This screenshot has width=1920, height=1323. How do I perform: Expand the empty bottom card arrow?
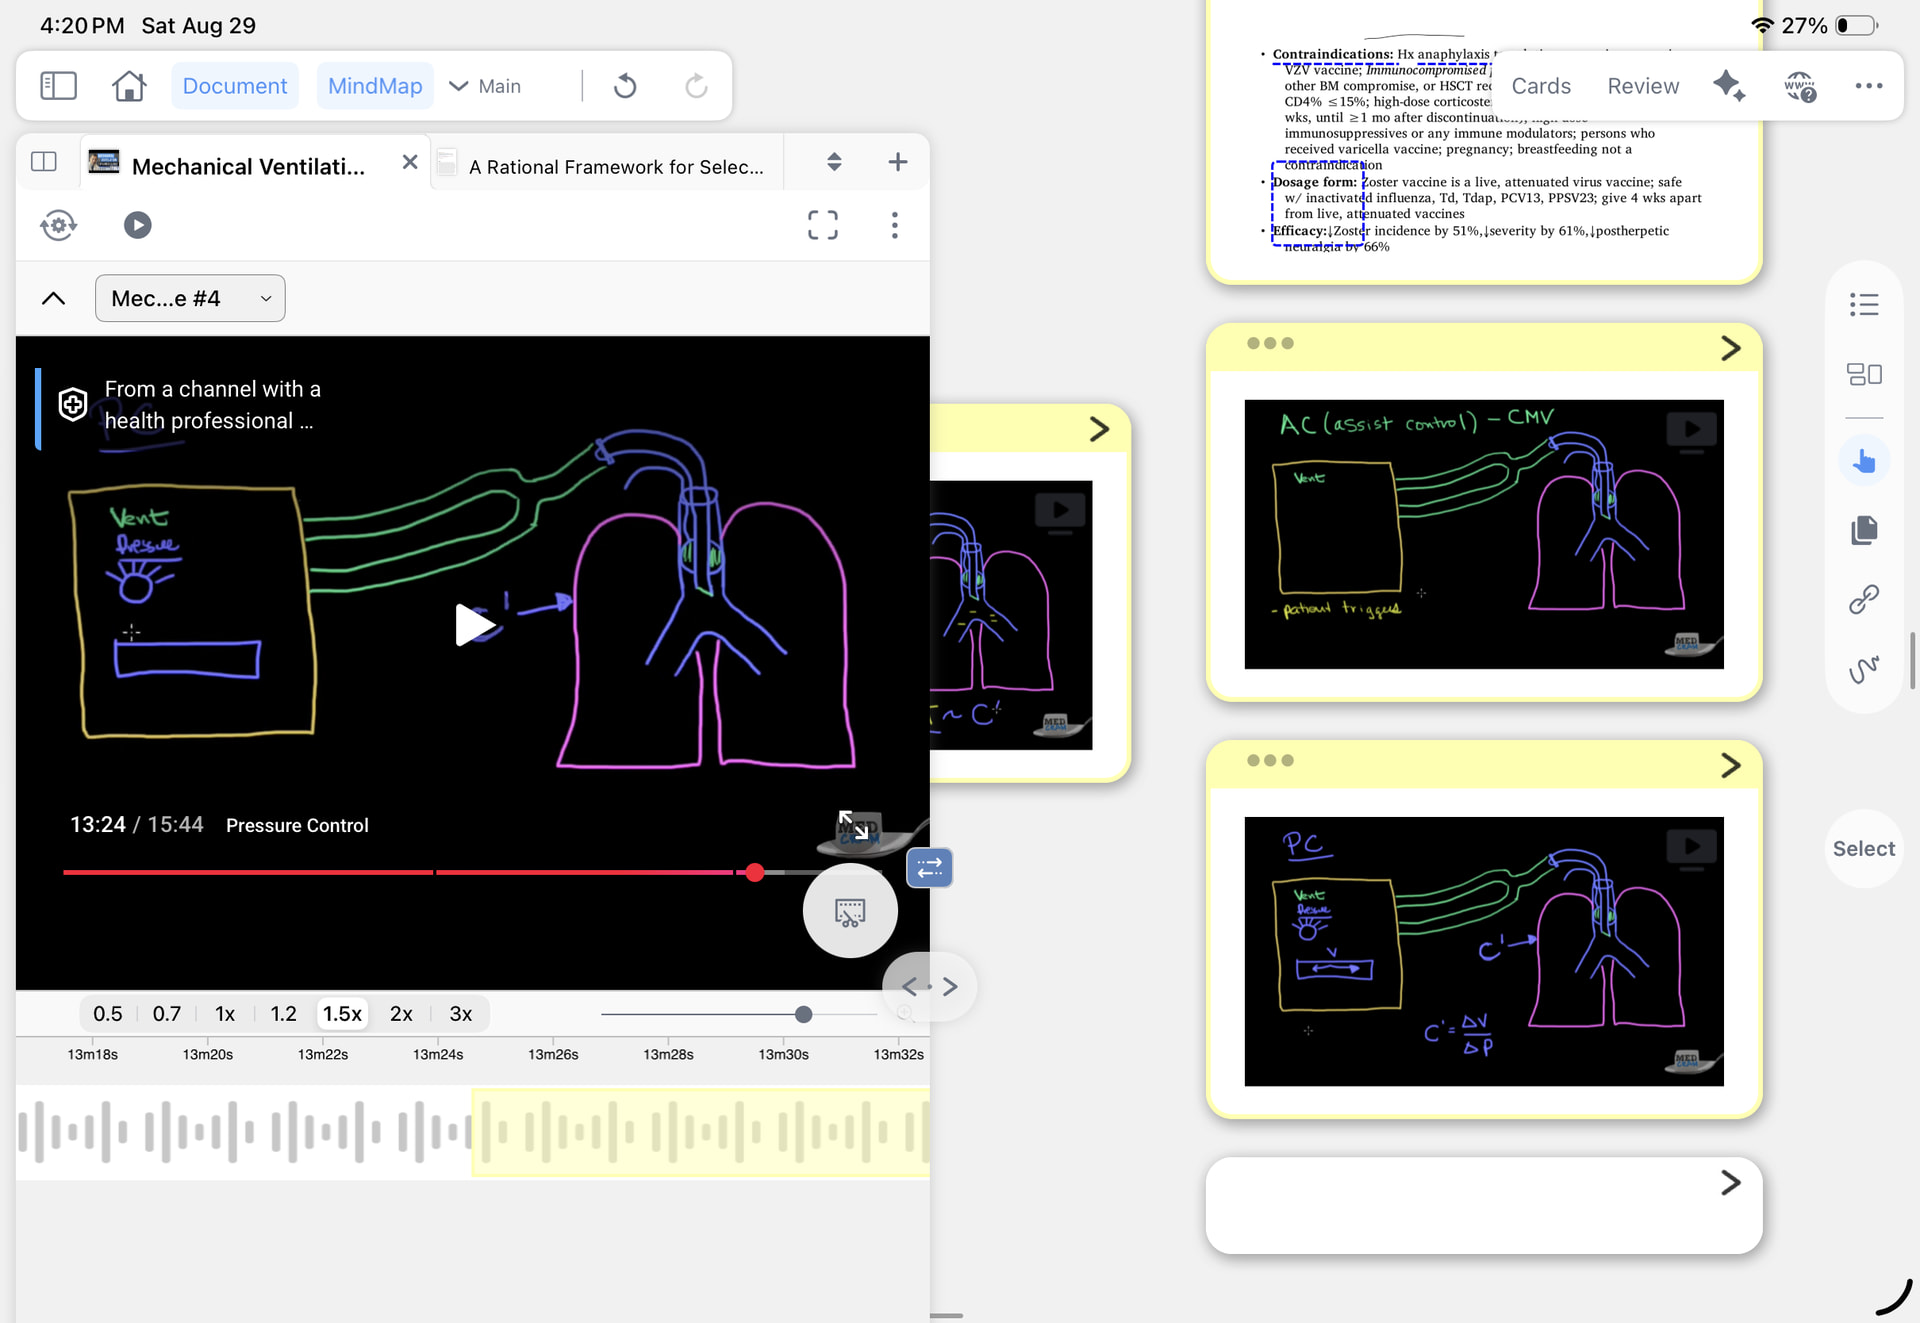[x=1731, y=1183]
